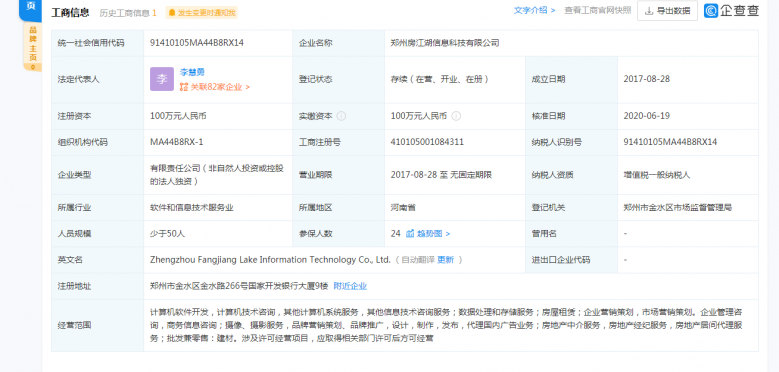Open the 品牌主页 side tab
Image resolution: width=779 pixels, height=372 pixels.
tap(33, 47)
